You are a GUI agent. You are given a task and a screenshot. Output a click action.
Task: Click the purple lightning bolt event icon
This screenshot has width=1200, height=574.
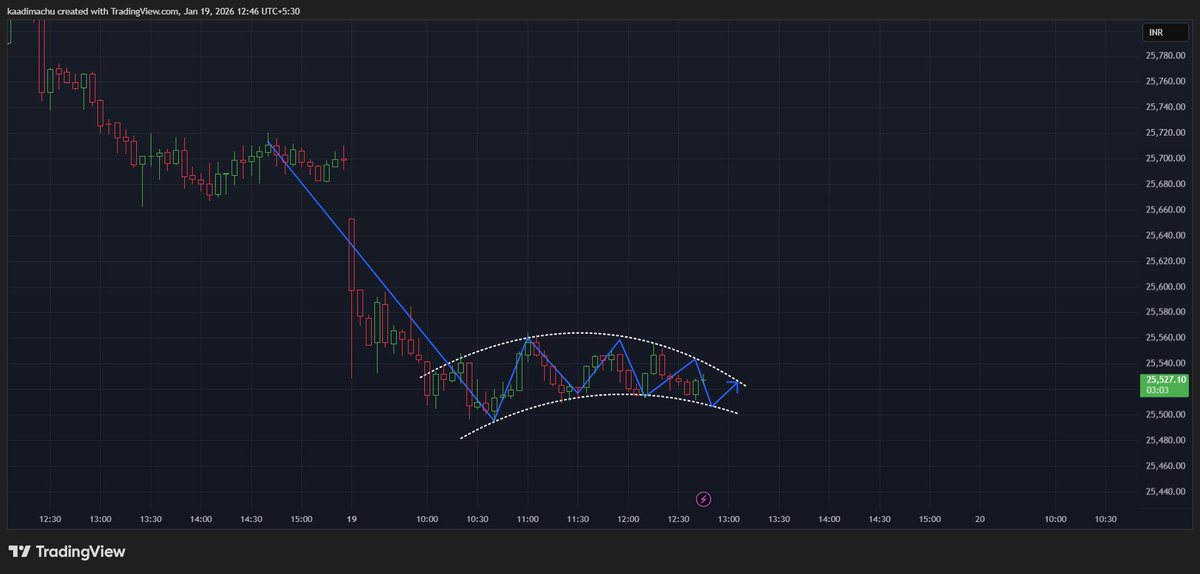pos(703,498)
